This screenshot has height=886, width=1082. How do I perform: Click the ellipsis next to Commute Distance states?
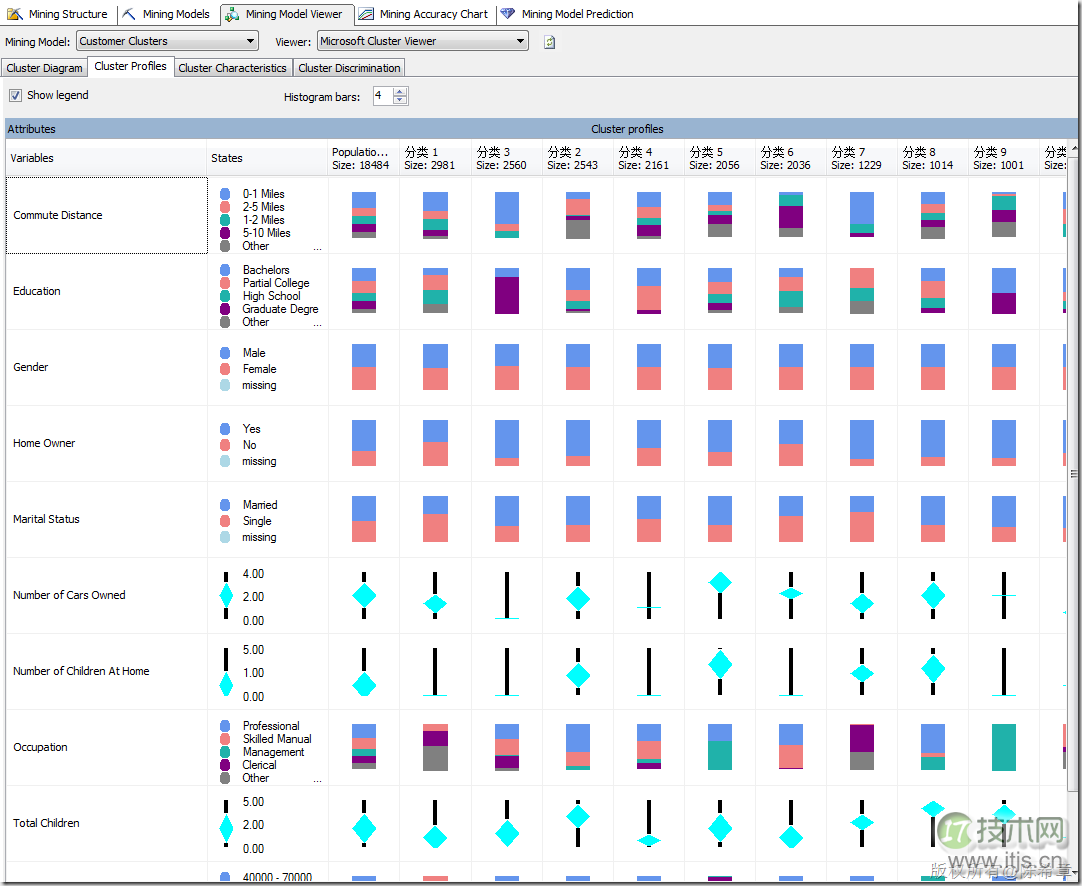click(x=318, y=247)
